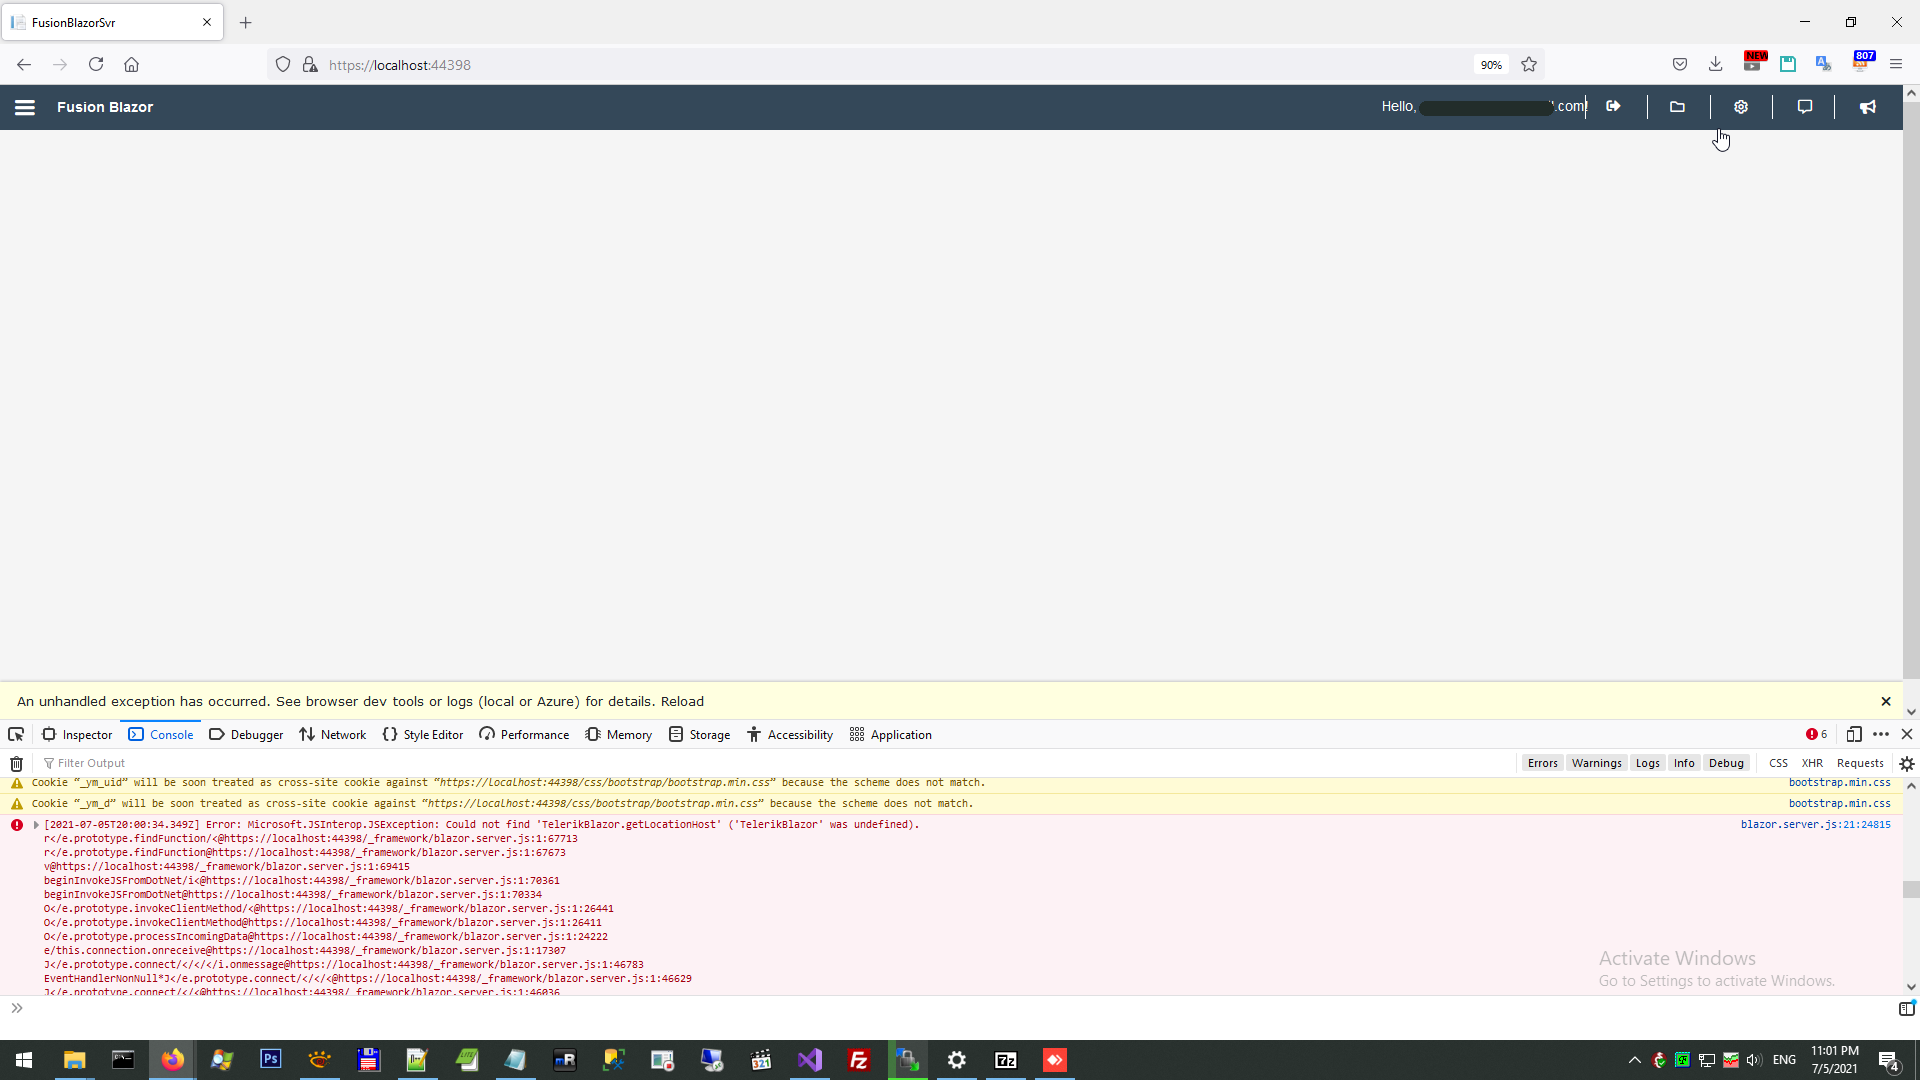Click the Filter Output field
Image resolution: width=1920 pixels, height=1080 pixels.
pos(90,763)
